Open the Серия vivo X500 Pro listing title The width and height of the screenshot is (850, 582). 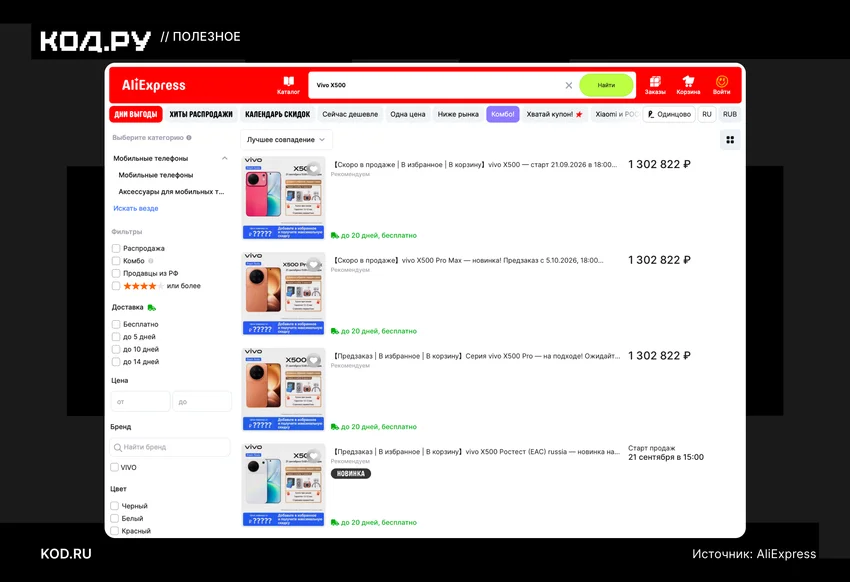(476, 356)
